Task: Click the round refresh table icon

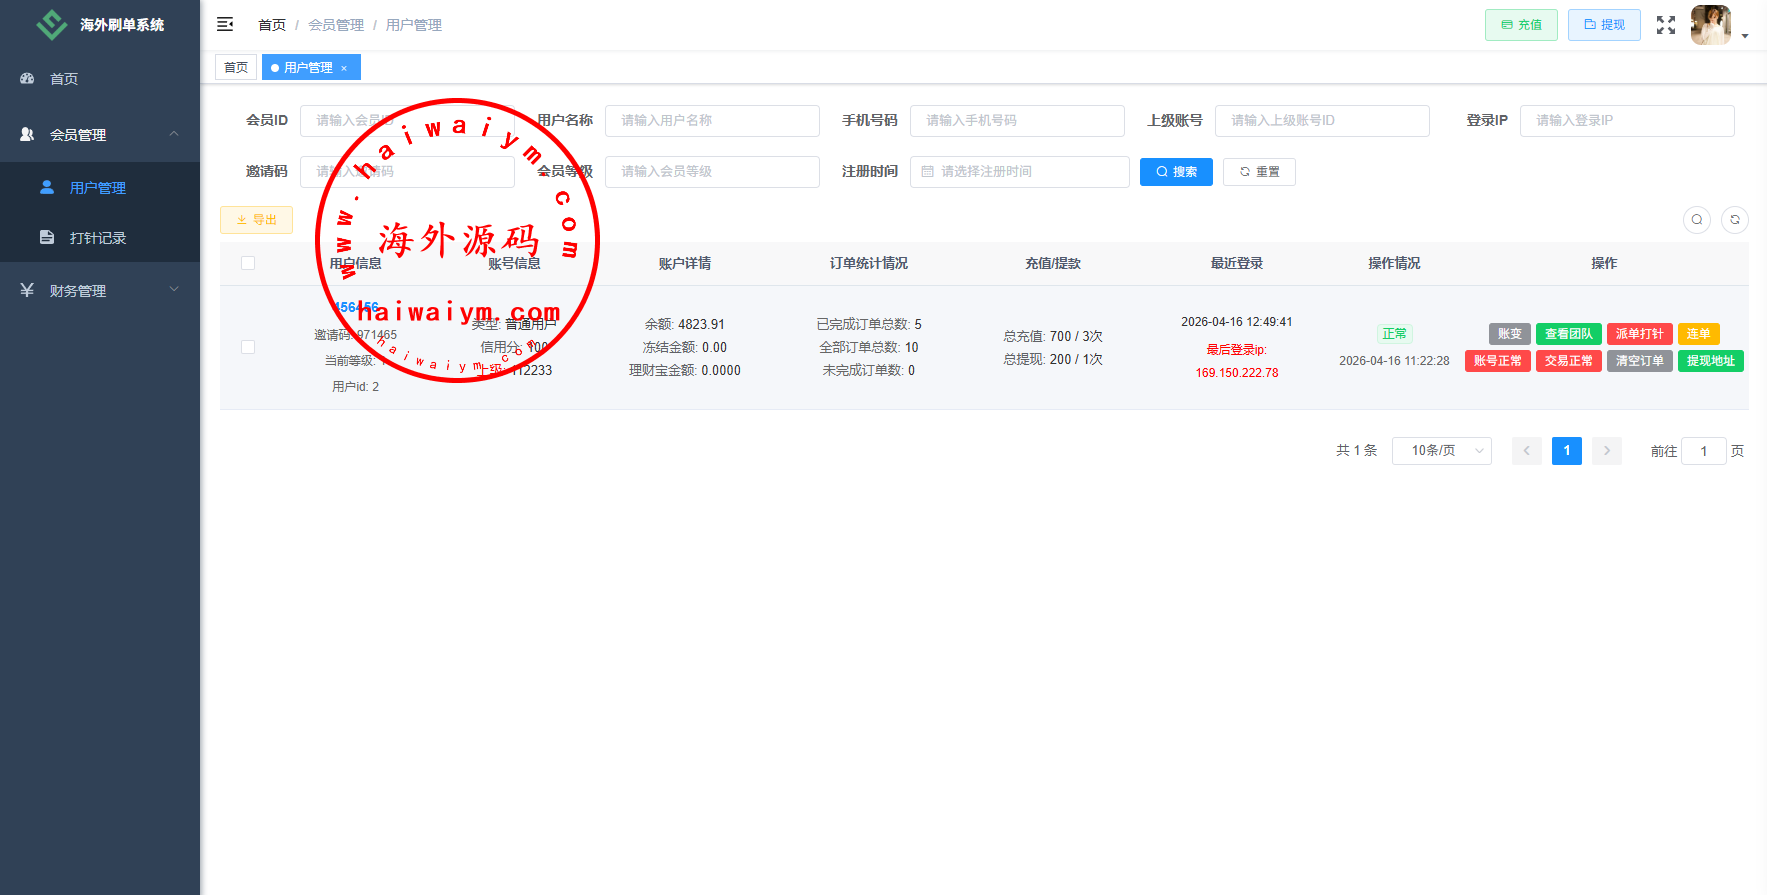Action: point(1734,220)
